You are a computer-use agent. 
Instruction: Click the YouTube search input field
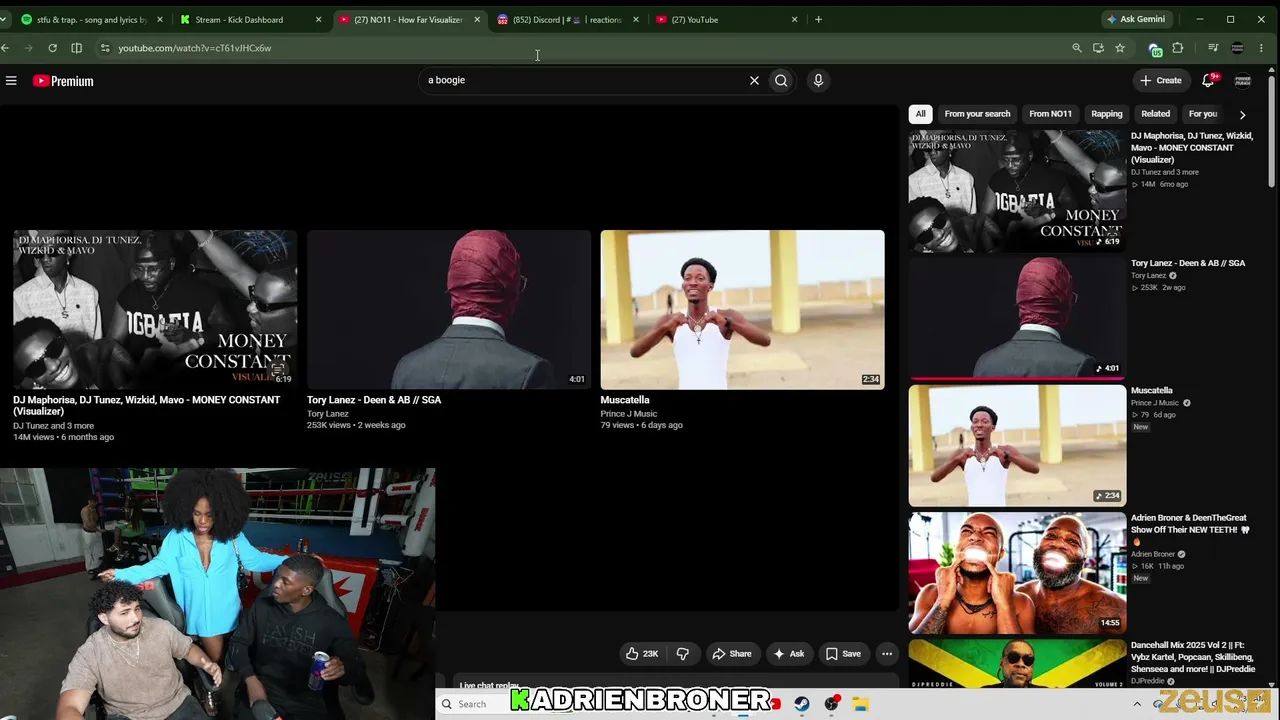(x=584, y=81)
